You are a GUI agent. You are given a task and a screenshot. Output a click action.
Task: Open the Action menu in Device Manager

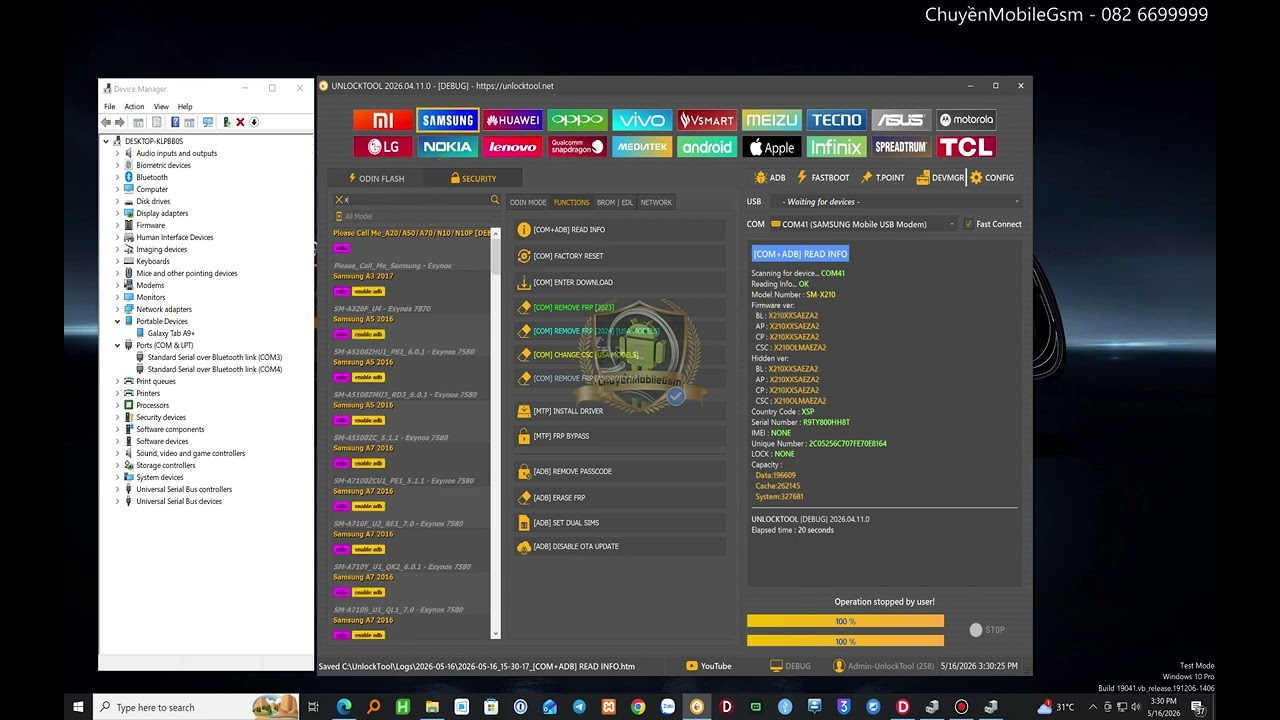pyautogui.click(x=134, y=106)
